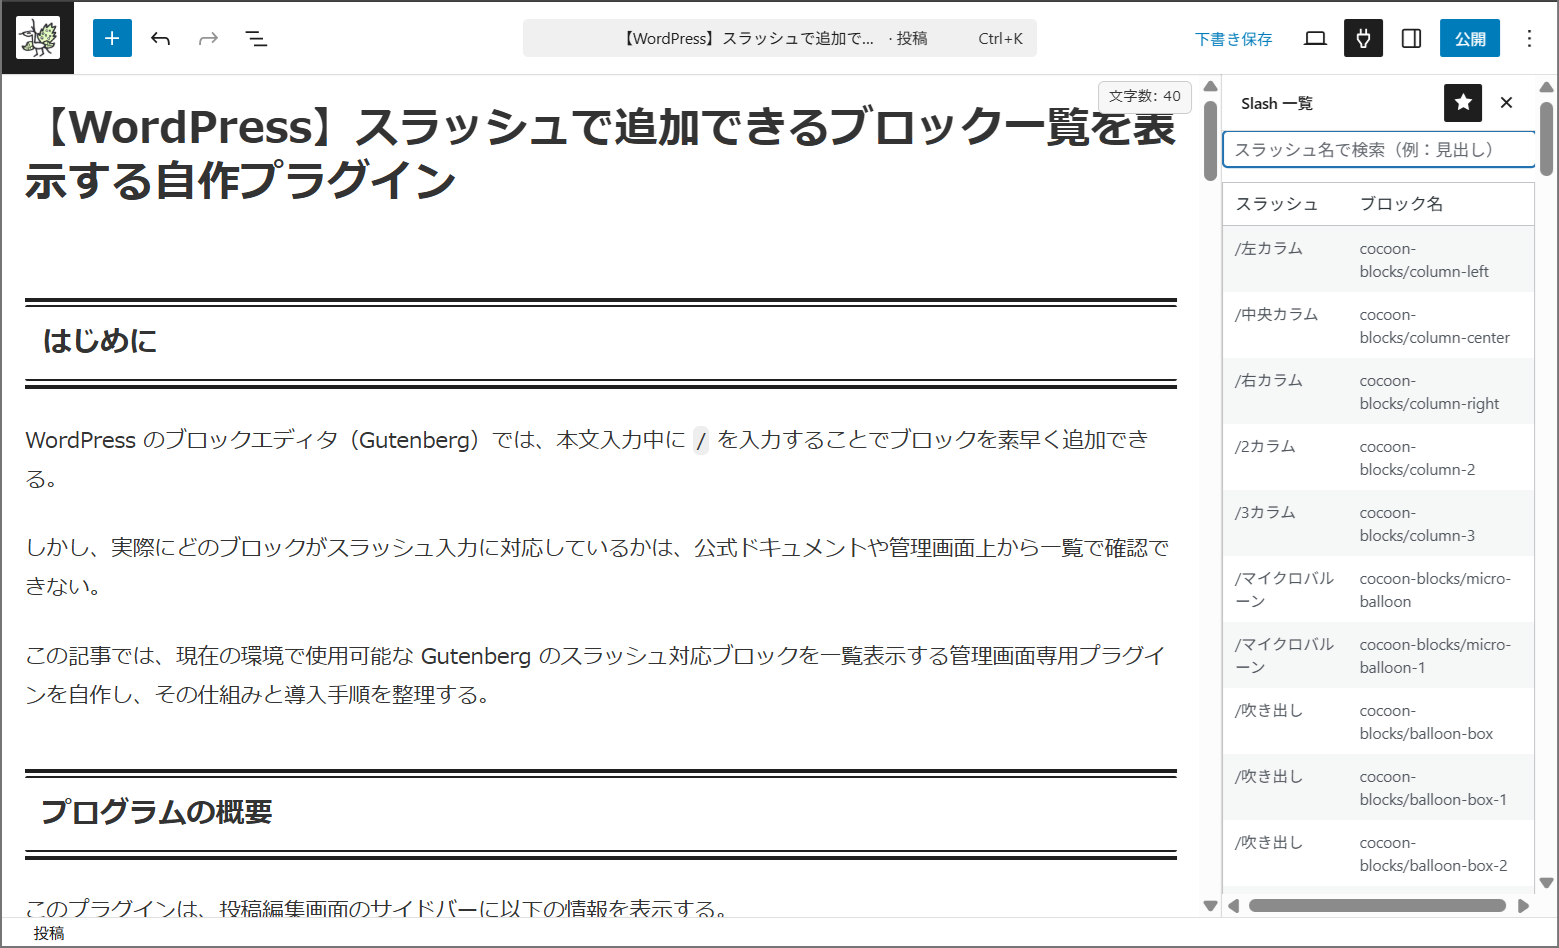Undo the last edit
This screenshot has height=948, width=1559.
[x=160, y=38]
